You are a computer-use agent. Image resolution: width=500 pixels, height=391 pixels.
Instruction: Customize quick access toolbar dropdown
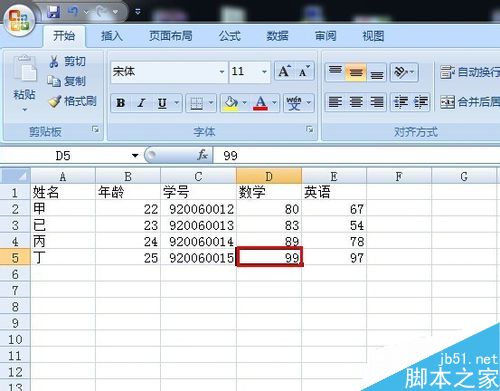138,12
